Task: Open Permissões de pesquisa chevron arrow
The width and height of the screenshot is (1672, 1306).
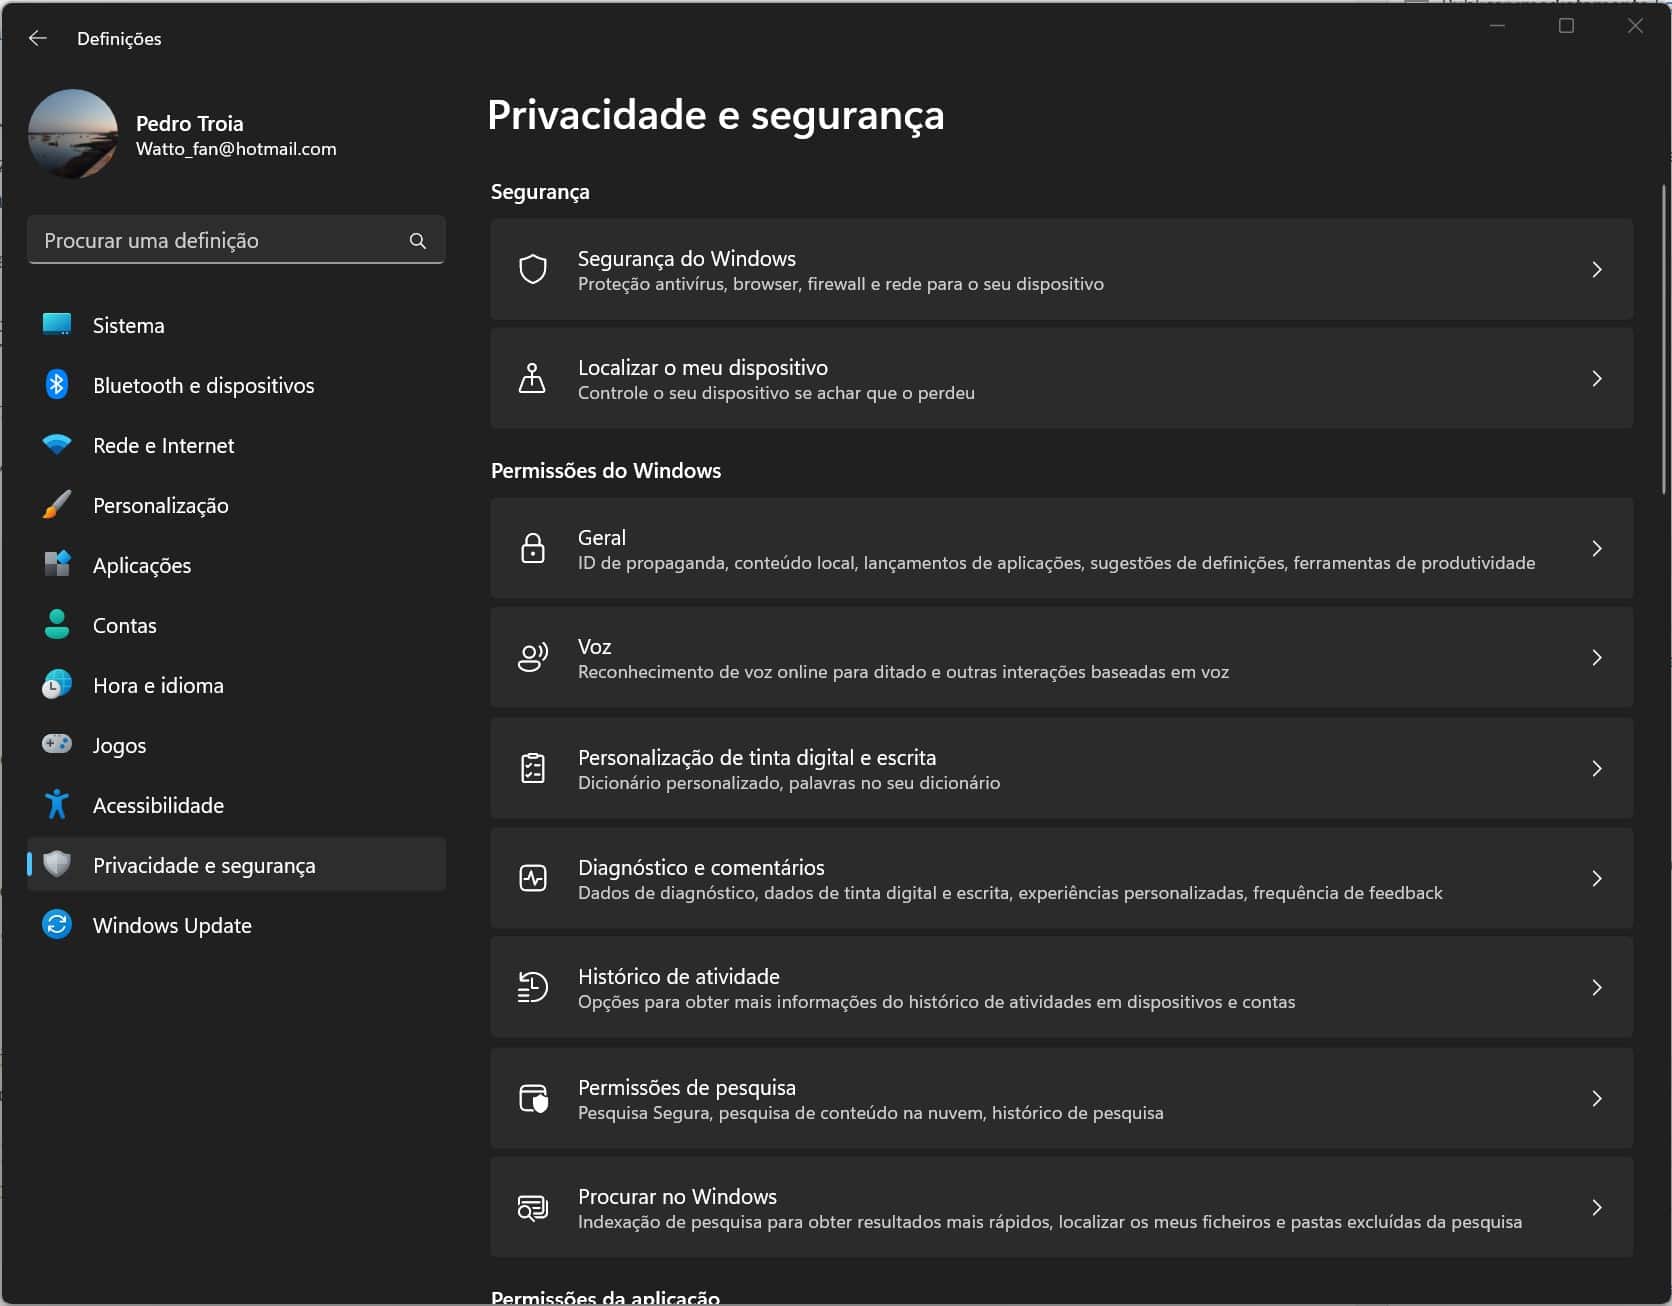Action: pyautogui.click(x=1597, y=1098)
